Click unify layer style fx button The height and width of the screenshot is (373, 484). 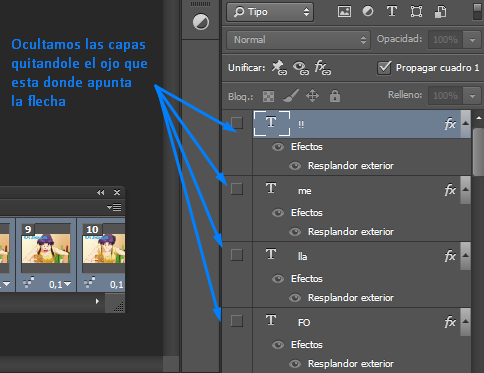point(323,68)
